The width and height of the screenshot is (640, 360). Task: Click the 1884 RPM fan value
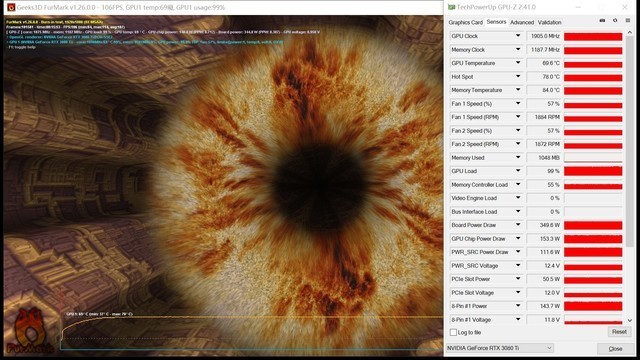547,117
